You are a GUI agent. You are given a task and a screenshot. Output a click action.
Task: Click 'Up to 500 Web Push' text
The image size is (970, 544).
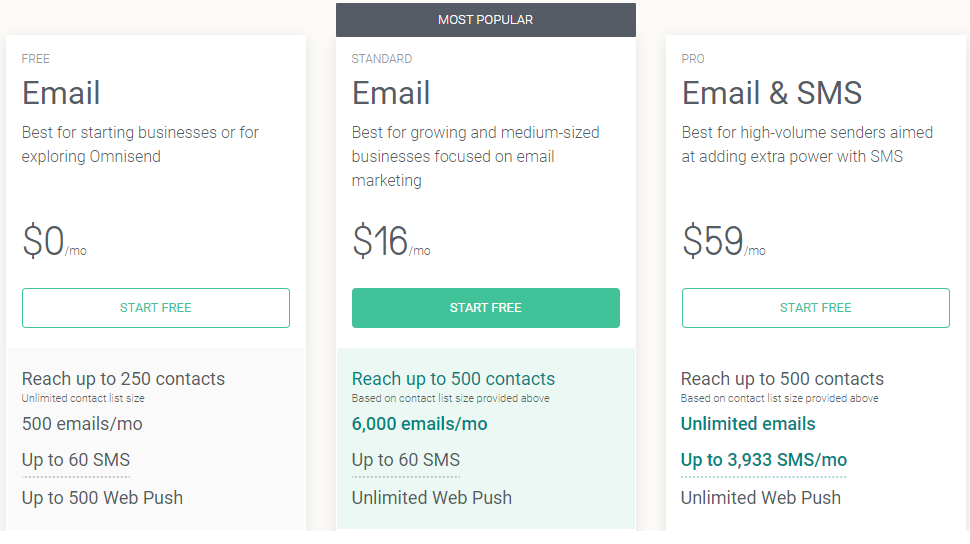click(x=102, y=498)
